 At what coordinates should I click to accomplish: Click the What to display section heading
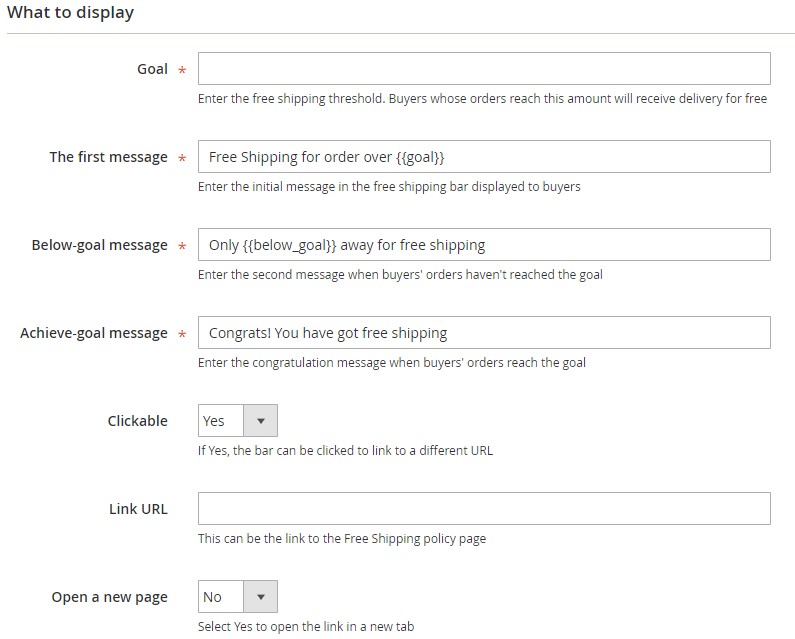point(70,12)
